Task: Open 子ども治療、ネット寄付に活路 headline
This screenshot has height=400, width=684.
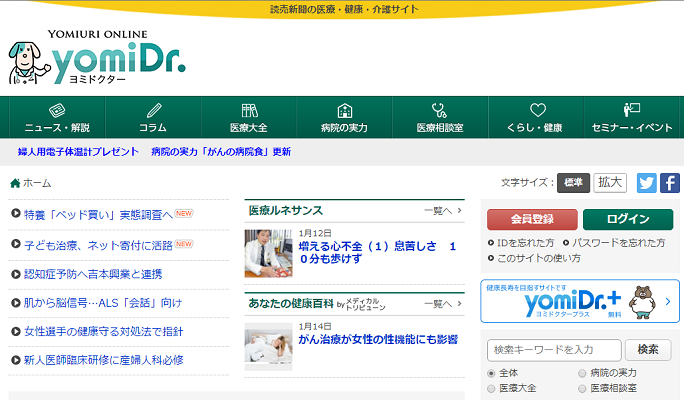Action: [98, 246]
